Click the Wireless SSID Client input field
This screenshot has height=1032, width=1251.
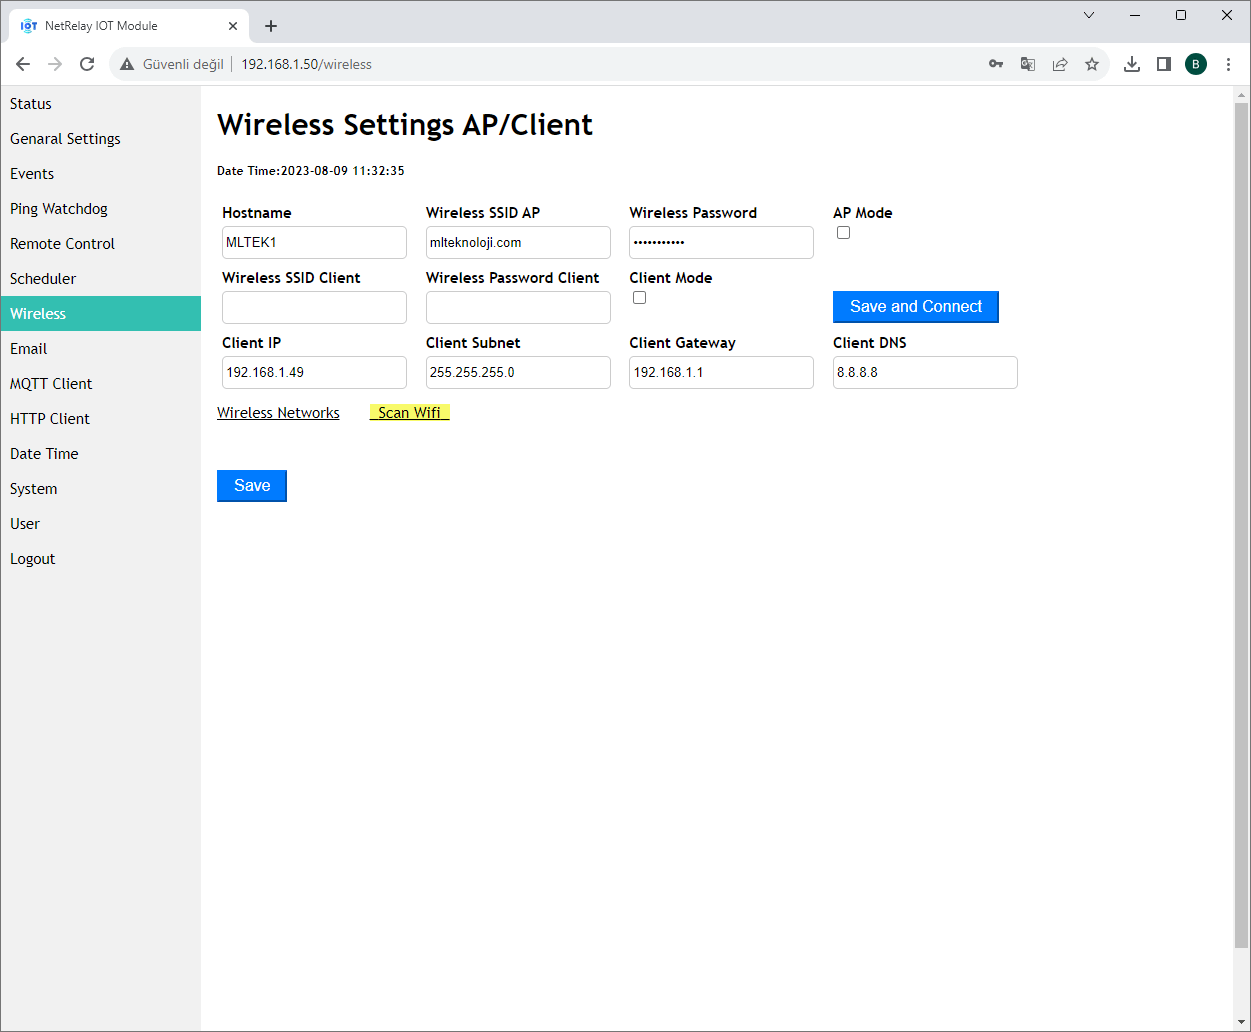pos(314,308)
